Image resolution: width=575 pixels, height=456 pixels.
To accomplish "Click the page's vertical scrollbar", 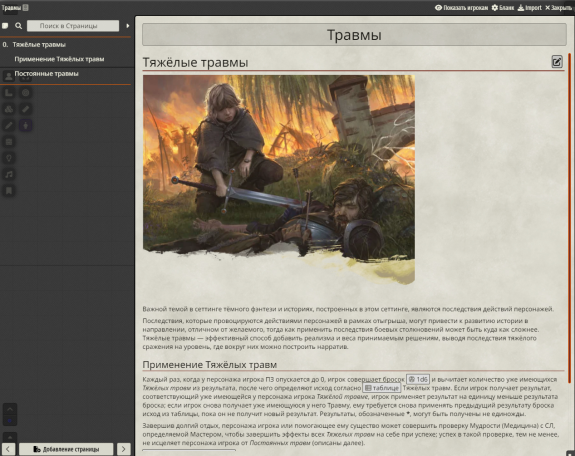I will click(569, 218).
